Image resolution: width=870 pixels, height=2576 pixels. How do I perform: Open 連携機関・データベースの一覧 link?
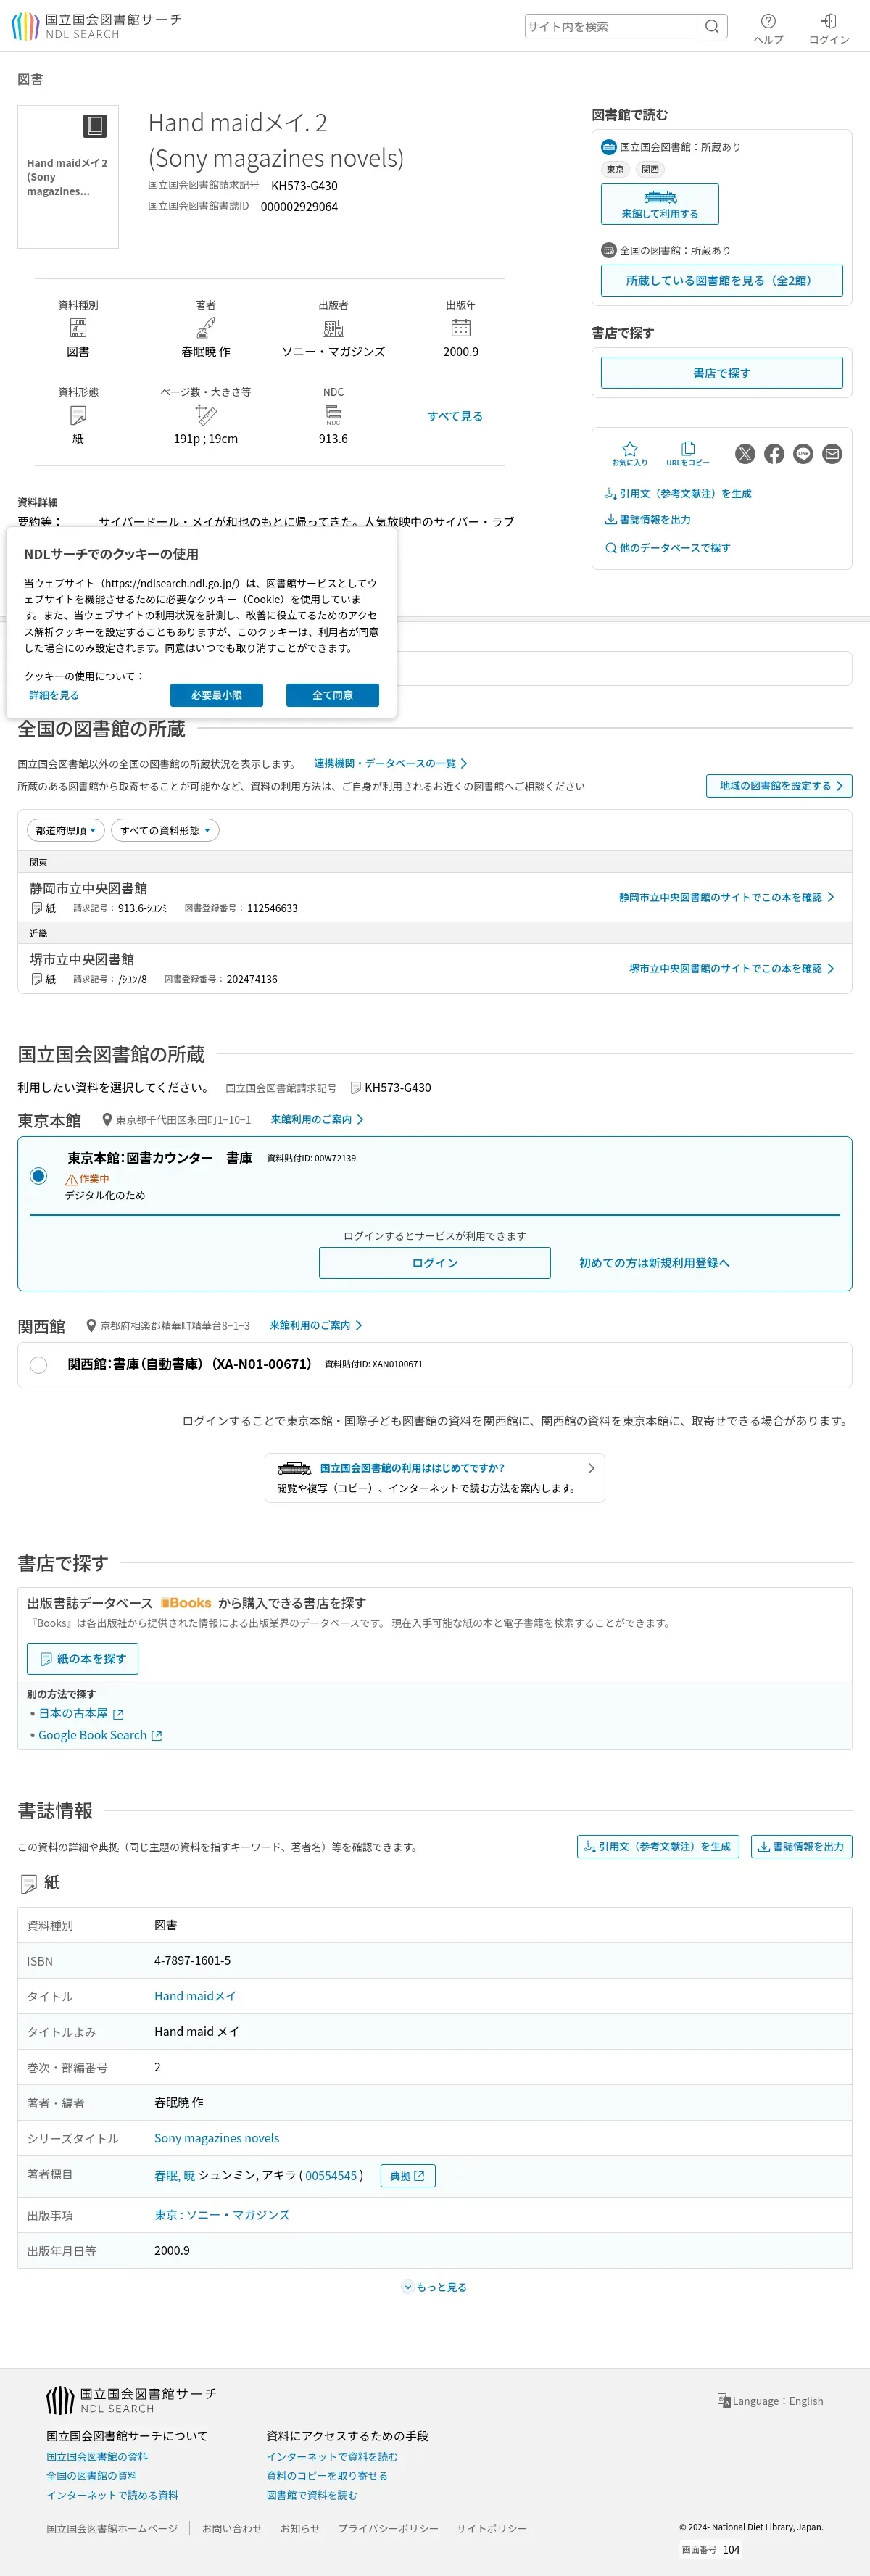[x=390, y=763]
